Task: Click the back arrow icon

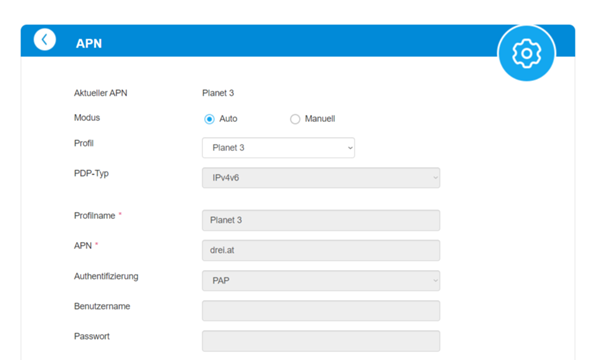Action: (x=45, y=39)
